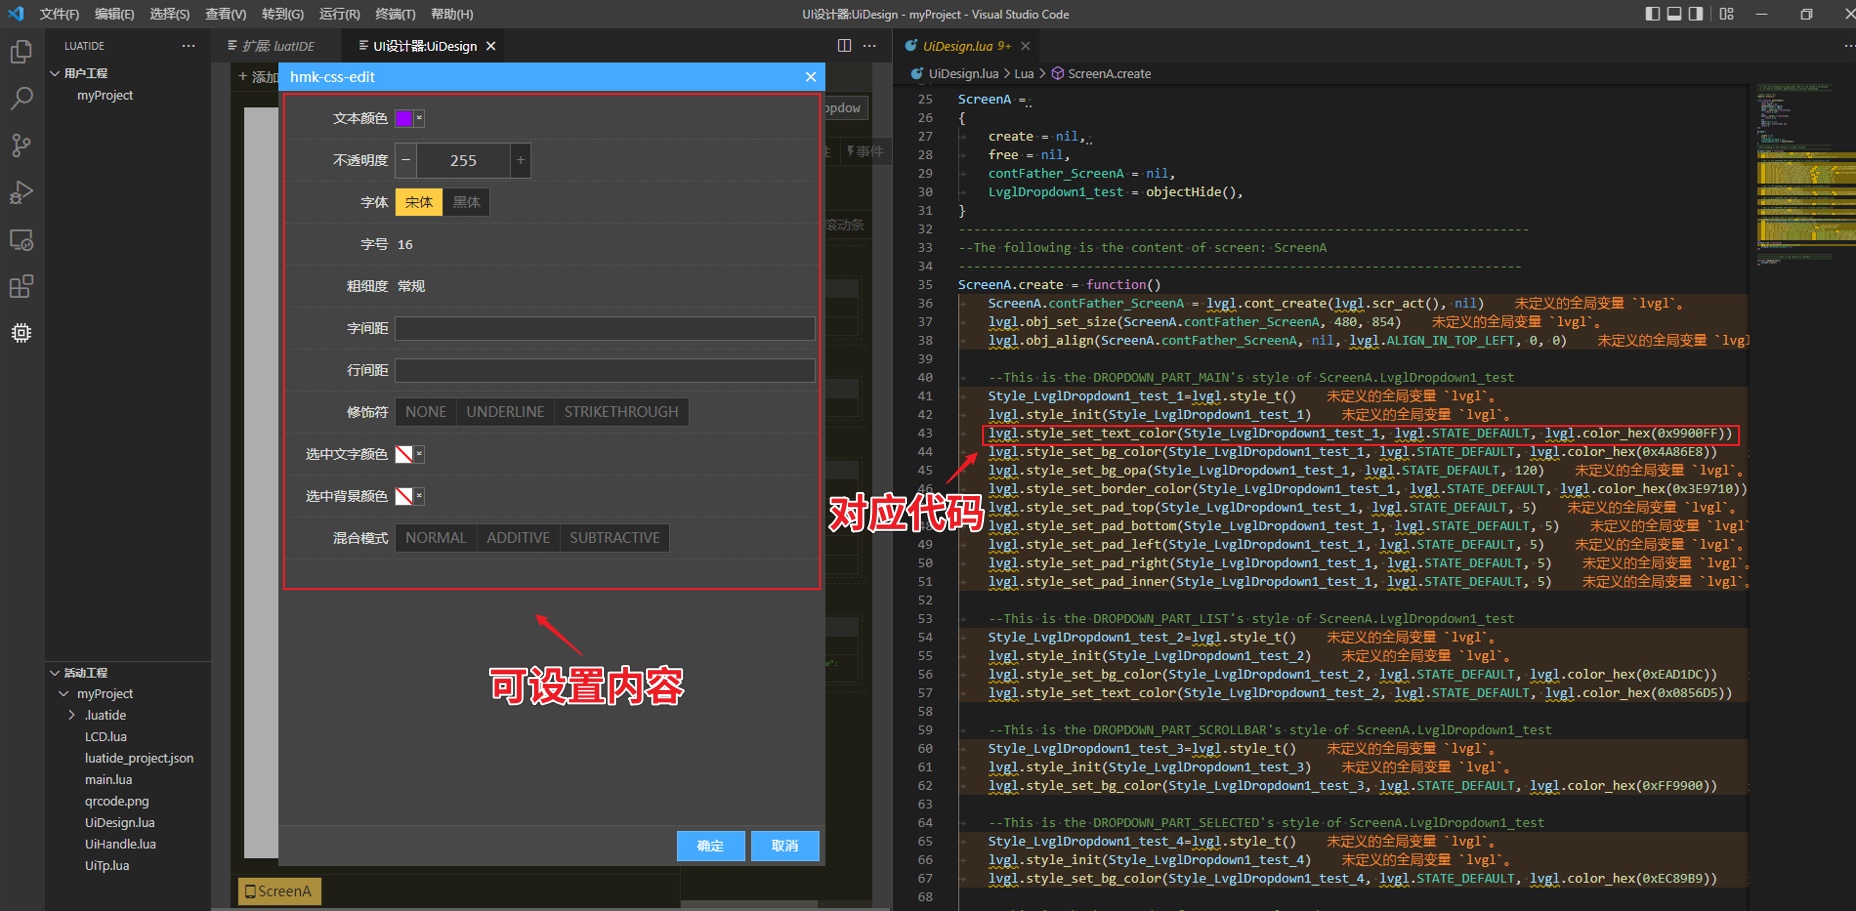Open the 终端(T) menu

point(395,14)
